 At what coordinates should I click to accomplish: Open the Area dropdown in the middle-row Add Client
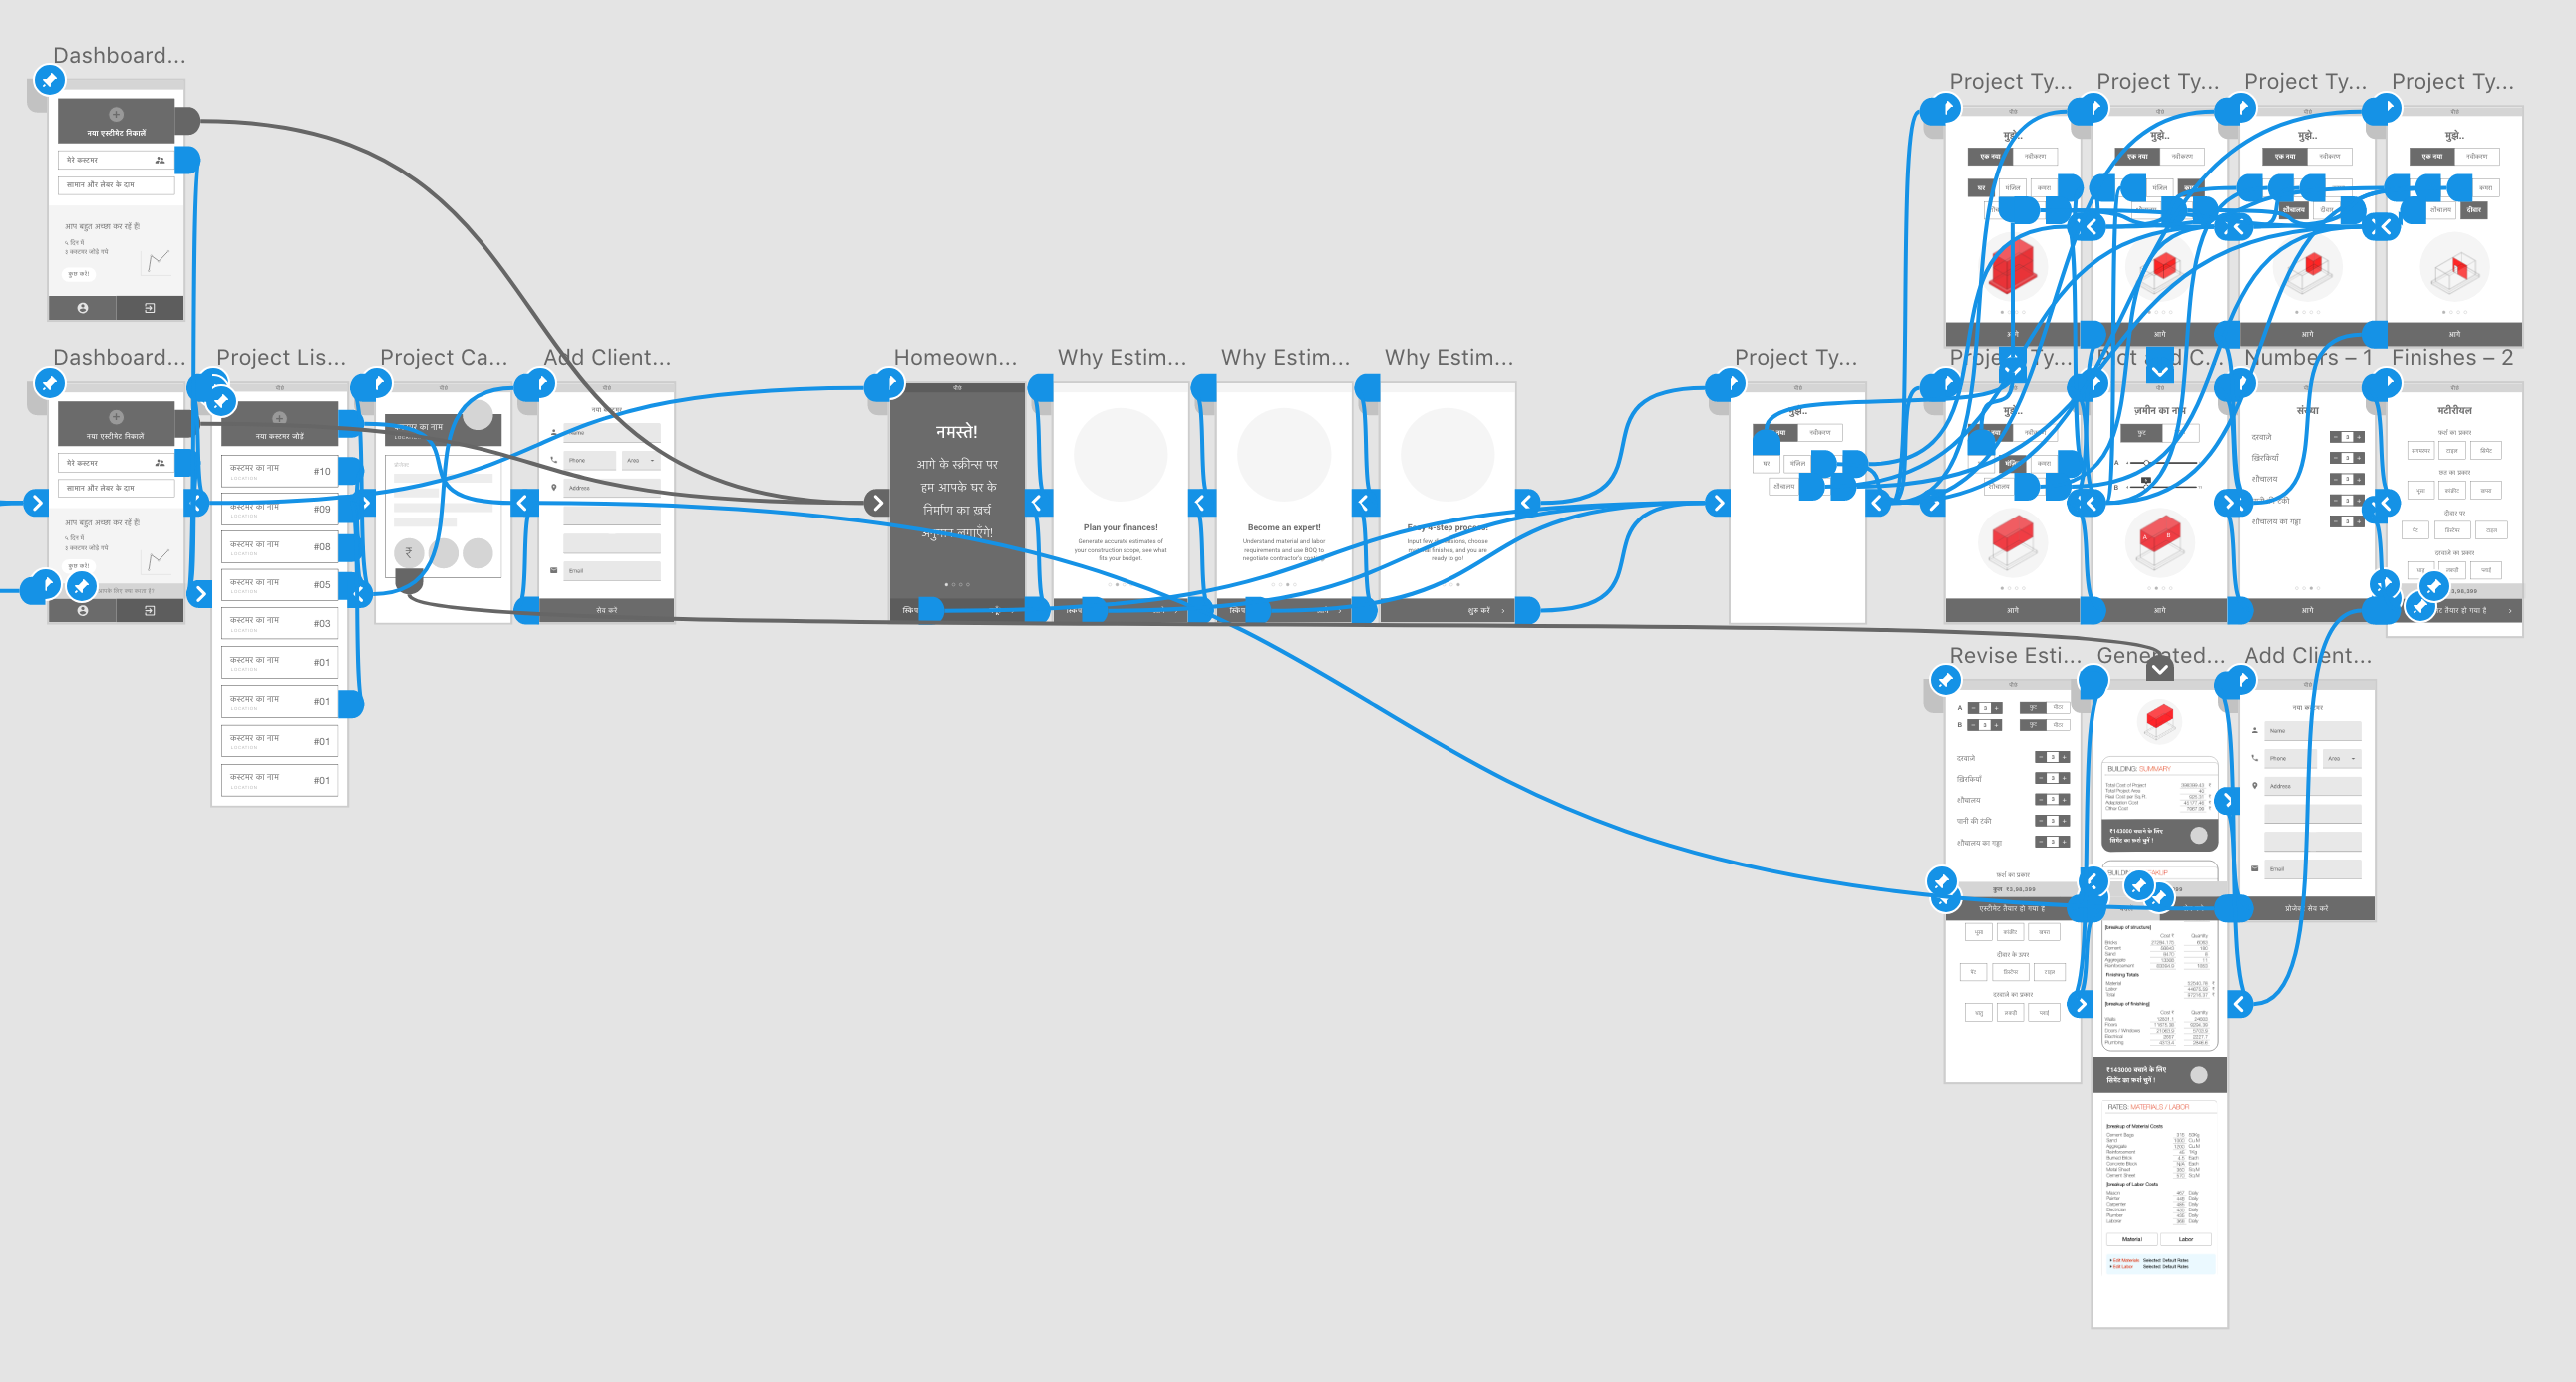click(x=640, y=460)
